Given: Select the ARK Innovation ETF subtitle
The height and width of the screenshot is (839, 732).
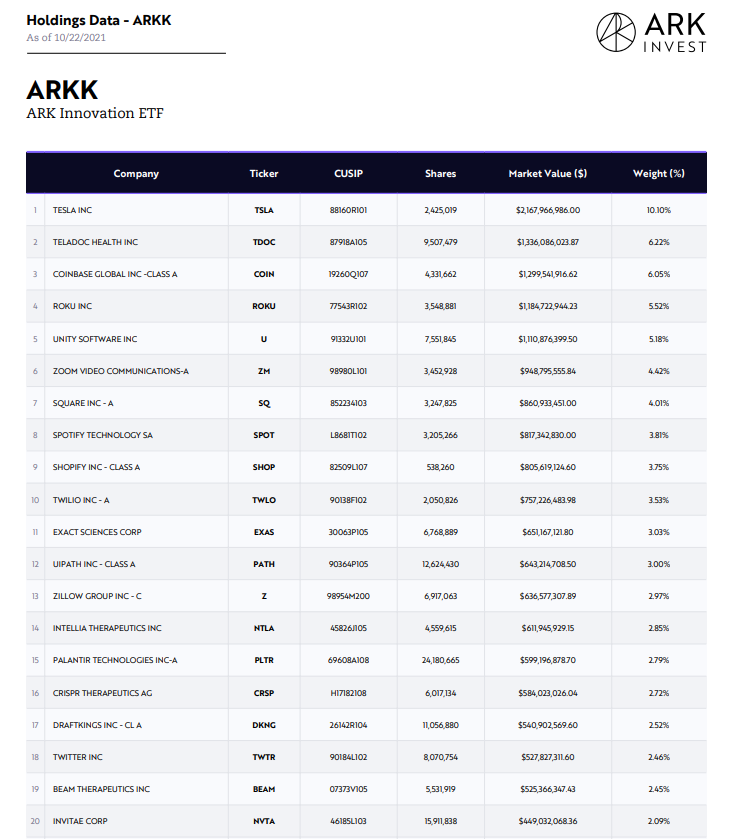Looking at the screenshot, I should point(95,113).
